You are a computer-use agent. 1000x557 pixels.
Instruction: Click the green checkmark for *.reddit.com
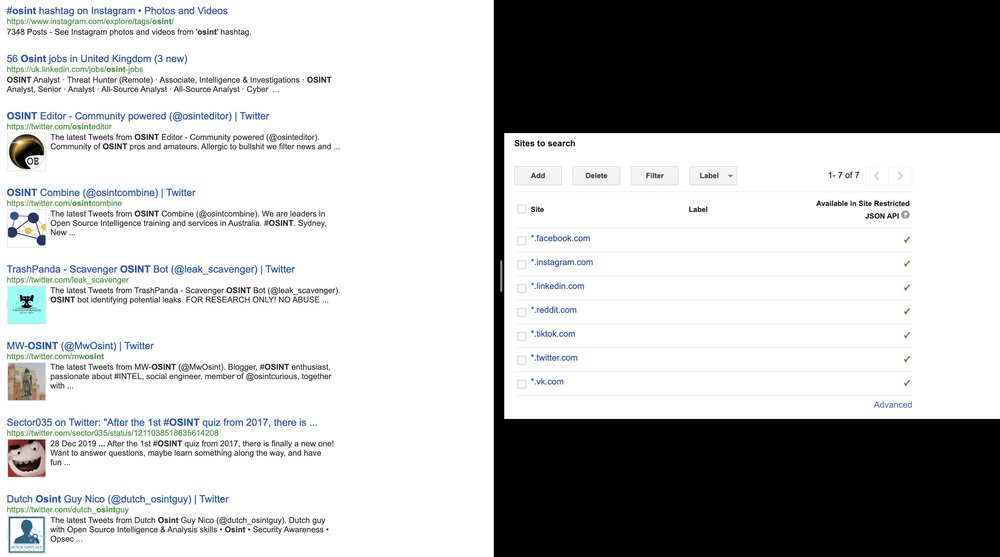tap(907, 311)
